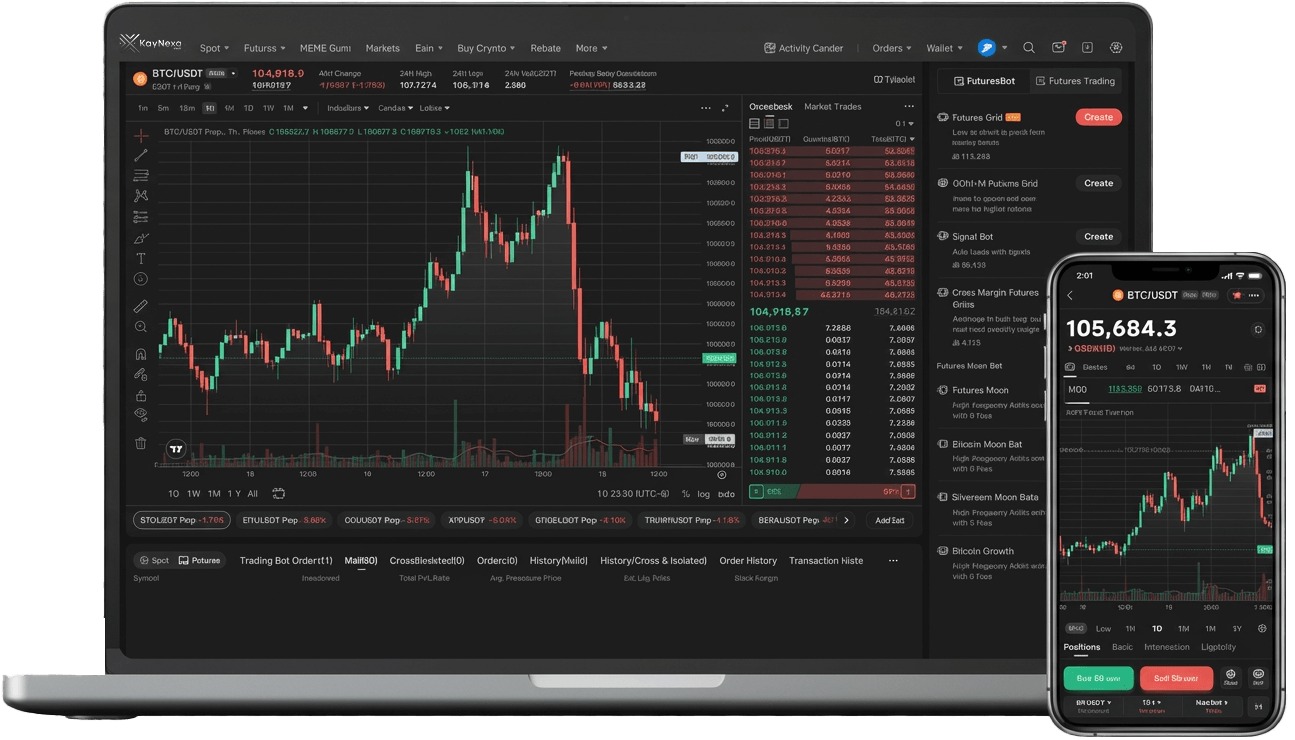Toggle log scale on chart
Screen dimensions: 1295x740
click(703, 494)
